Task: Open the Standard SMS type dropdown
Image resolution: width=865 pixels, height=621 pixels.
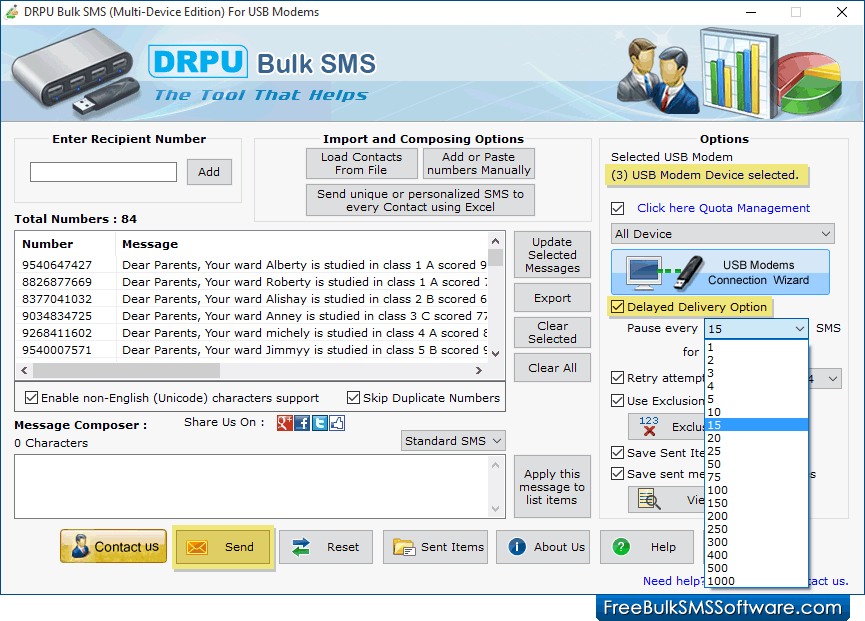Action: (453, 441)
